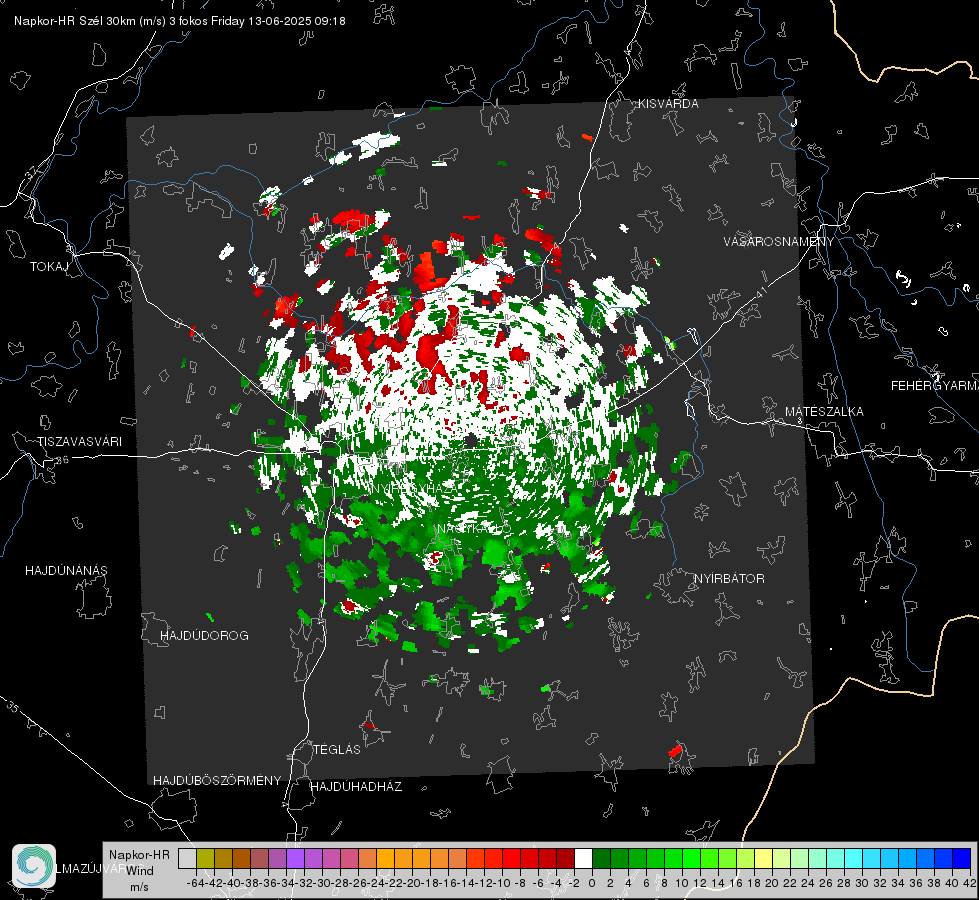The image size is (979, 900).
Task: Click the TOKAJ city label
Action: [49, 267]
